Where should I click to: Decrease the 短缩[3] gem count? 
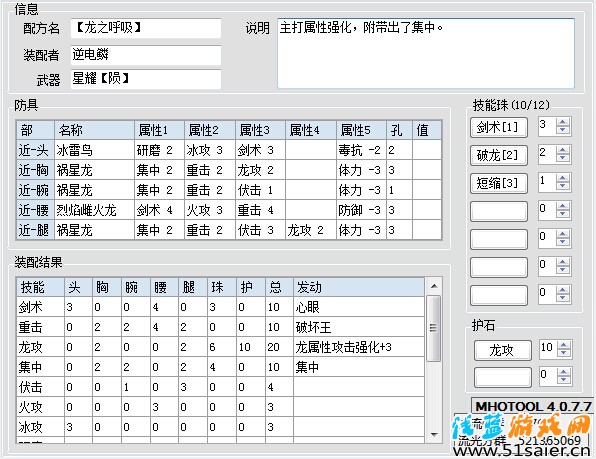pos(563,186)
